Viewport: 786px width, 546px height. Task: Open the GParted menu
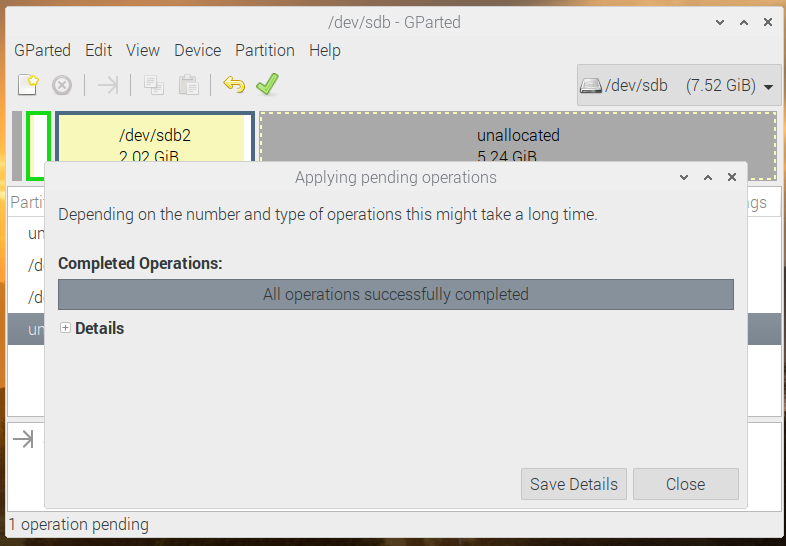[x=43, y=50]
